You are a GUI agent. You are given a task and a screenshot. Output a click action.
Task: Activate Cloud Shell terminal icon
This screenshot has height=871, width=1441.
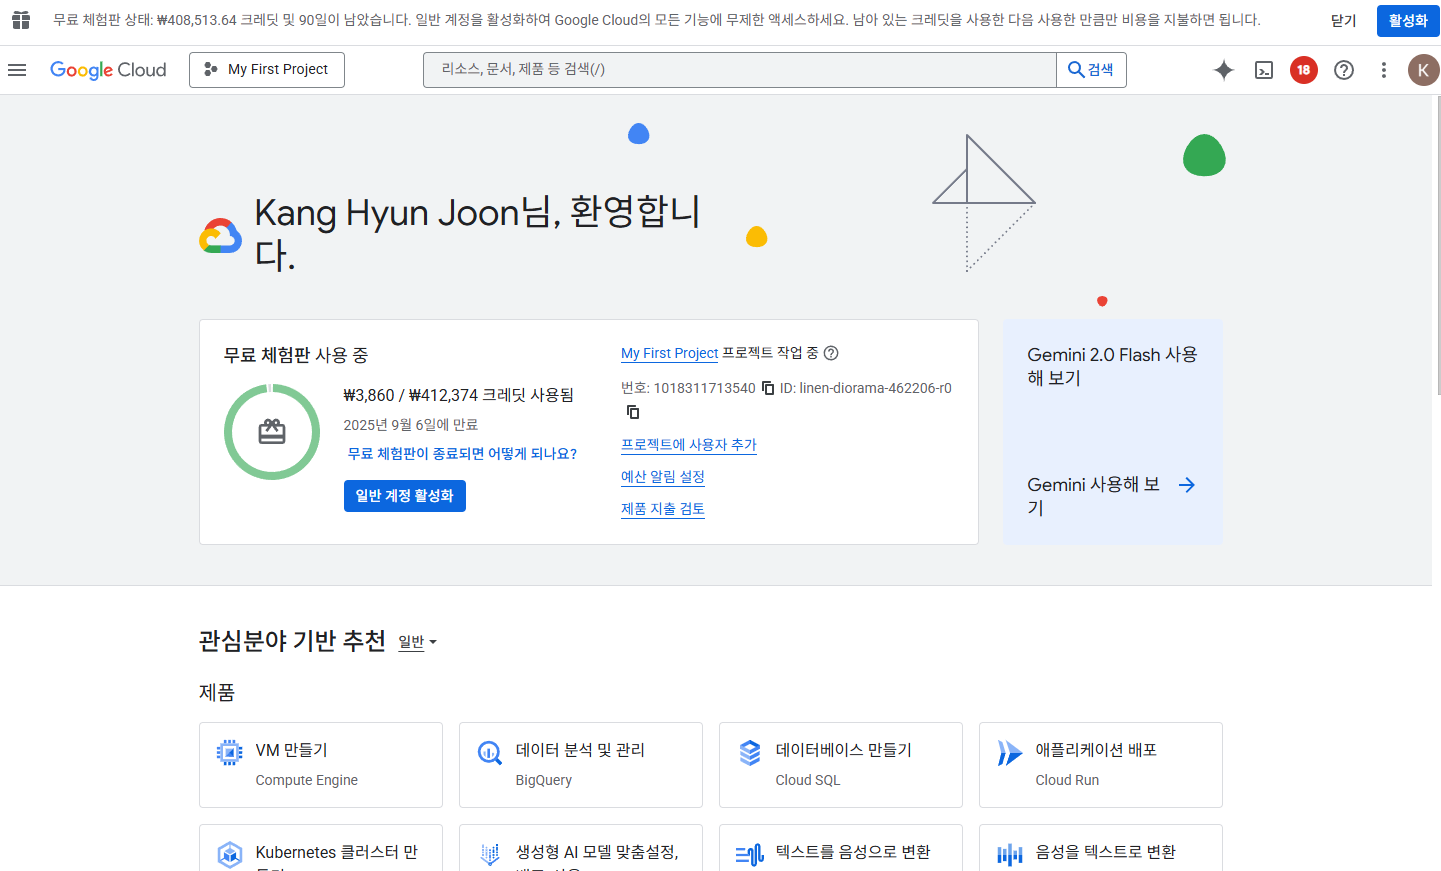[1264, 70]
